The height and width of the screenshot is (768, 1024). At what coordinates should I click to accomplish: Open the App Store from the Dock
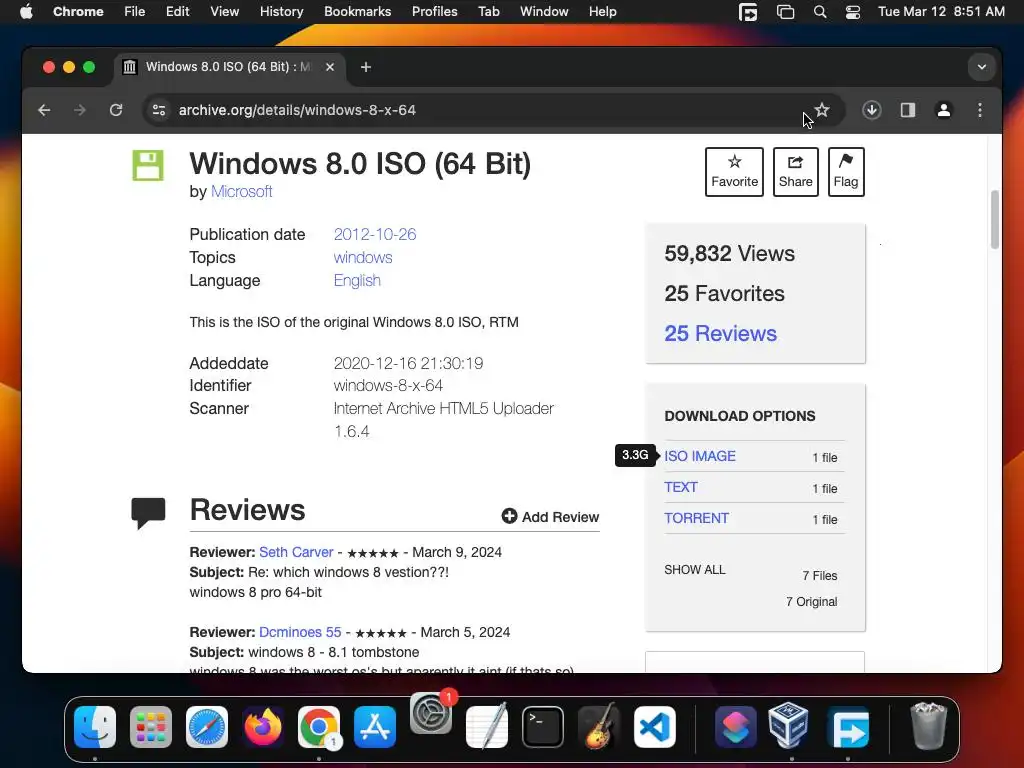click(375, 727)
